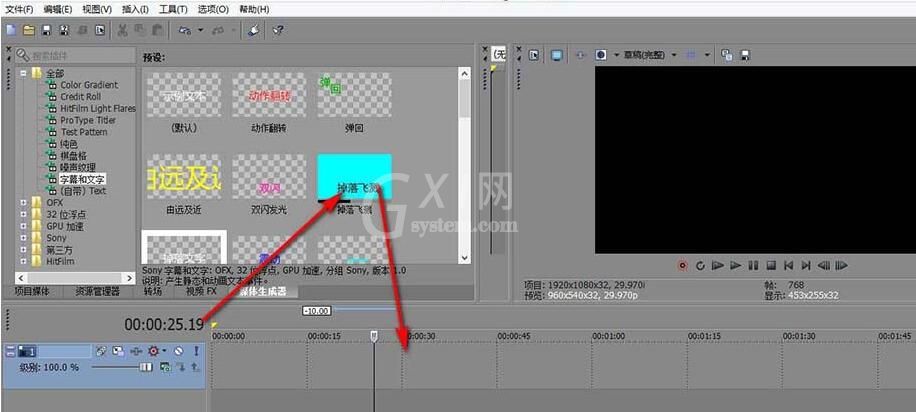Switch to the 视频 FX tab
Viewport: 916px width, 412px height.
tap(202, 291)
